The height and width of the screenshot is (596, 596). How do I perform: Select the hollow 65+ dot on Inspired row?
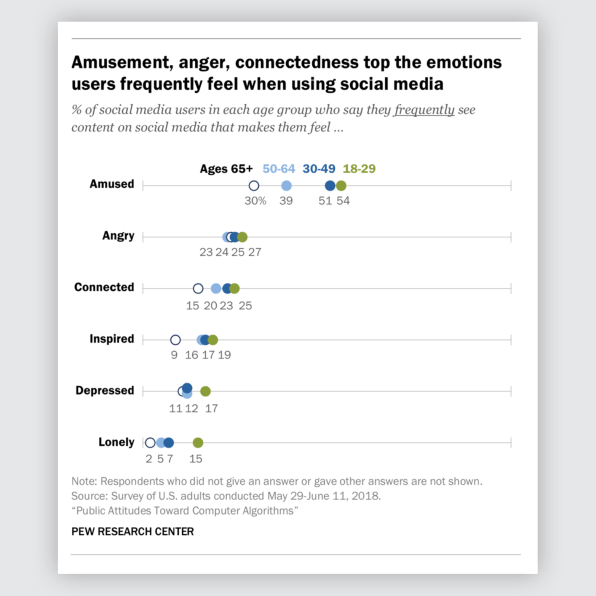click(x=175, y=340)
